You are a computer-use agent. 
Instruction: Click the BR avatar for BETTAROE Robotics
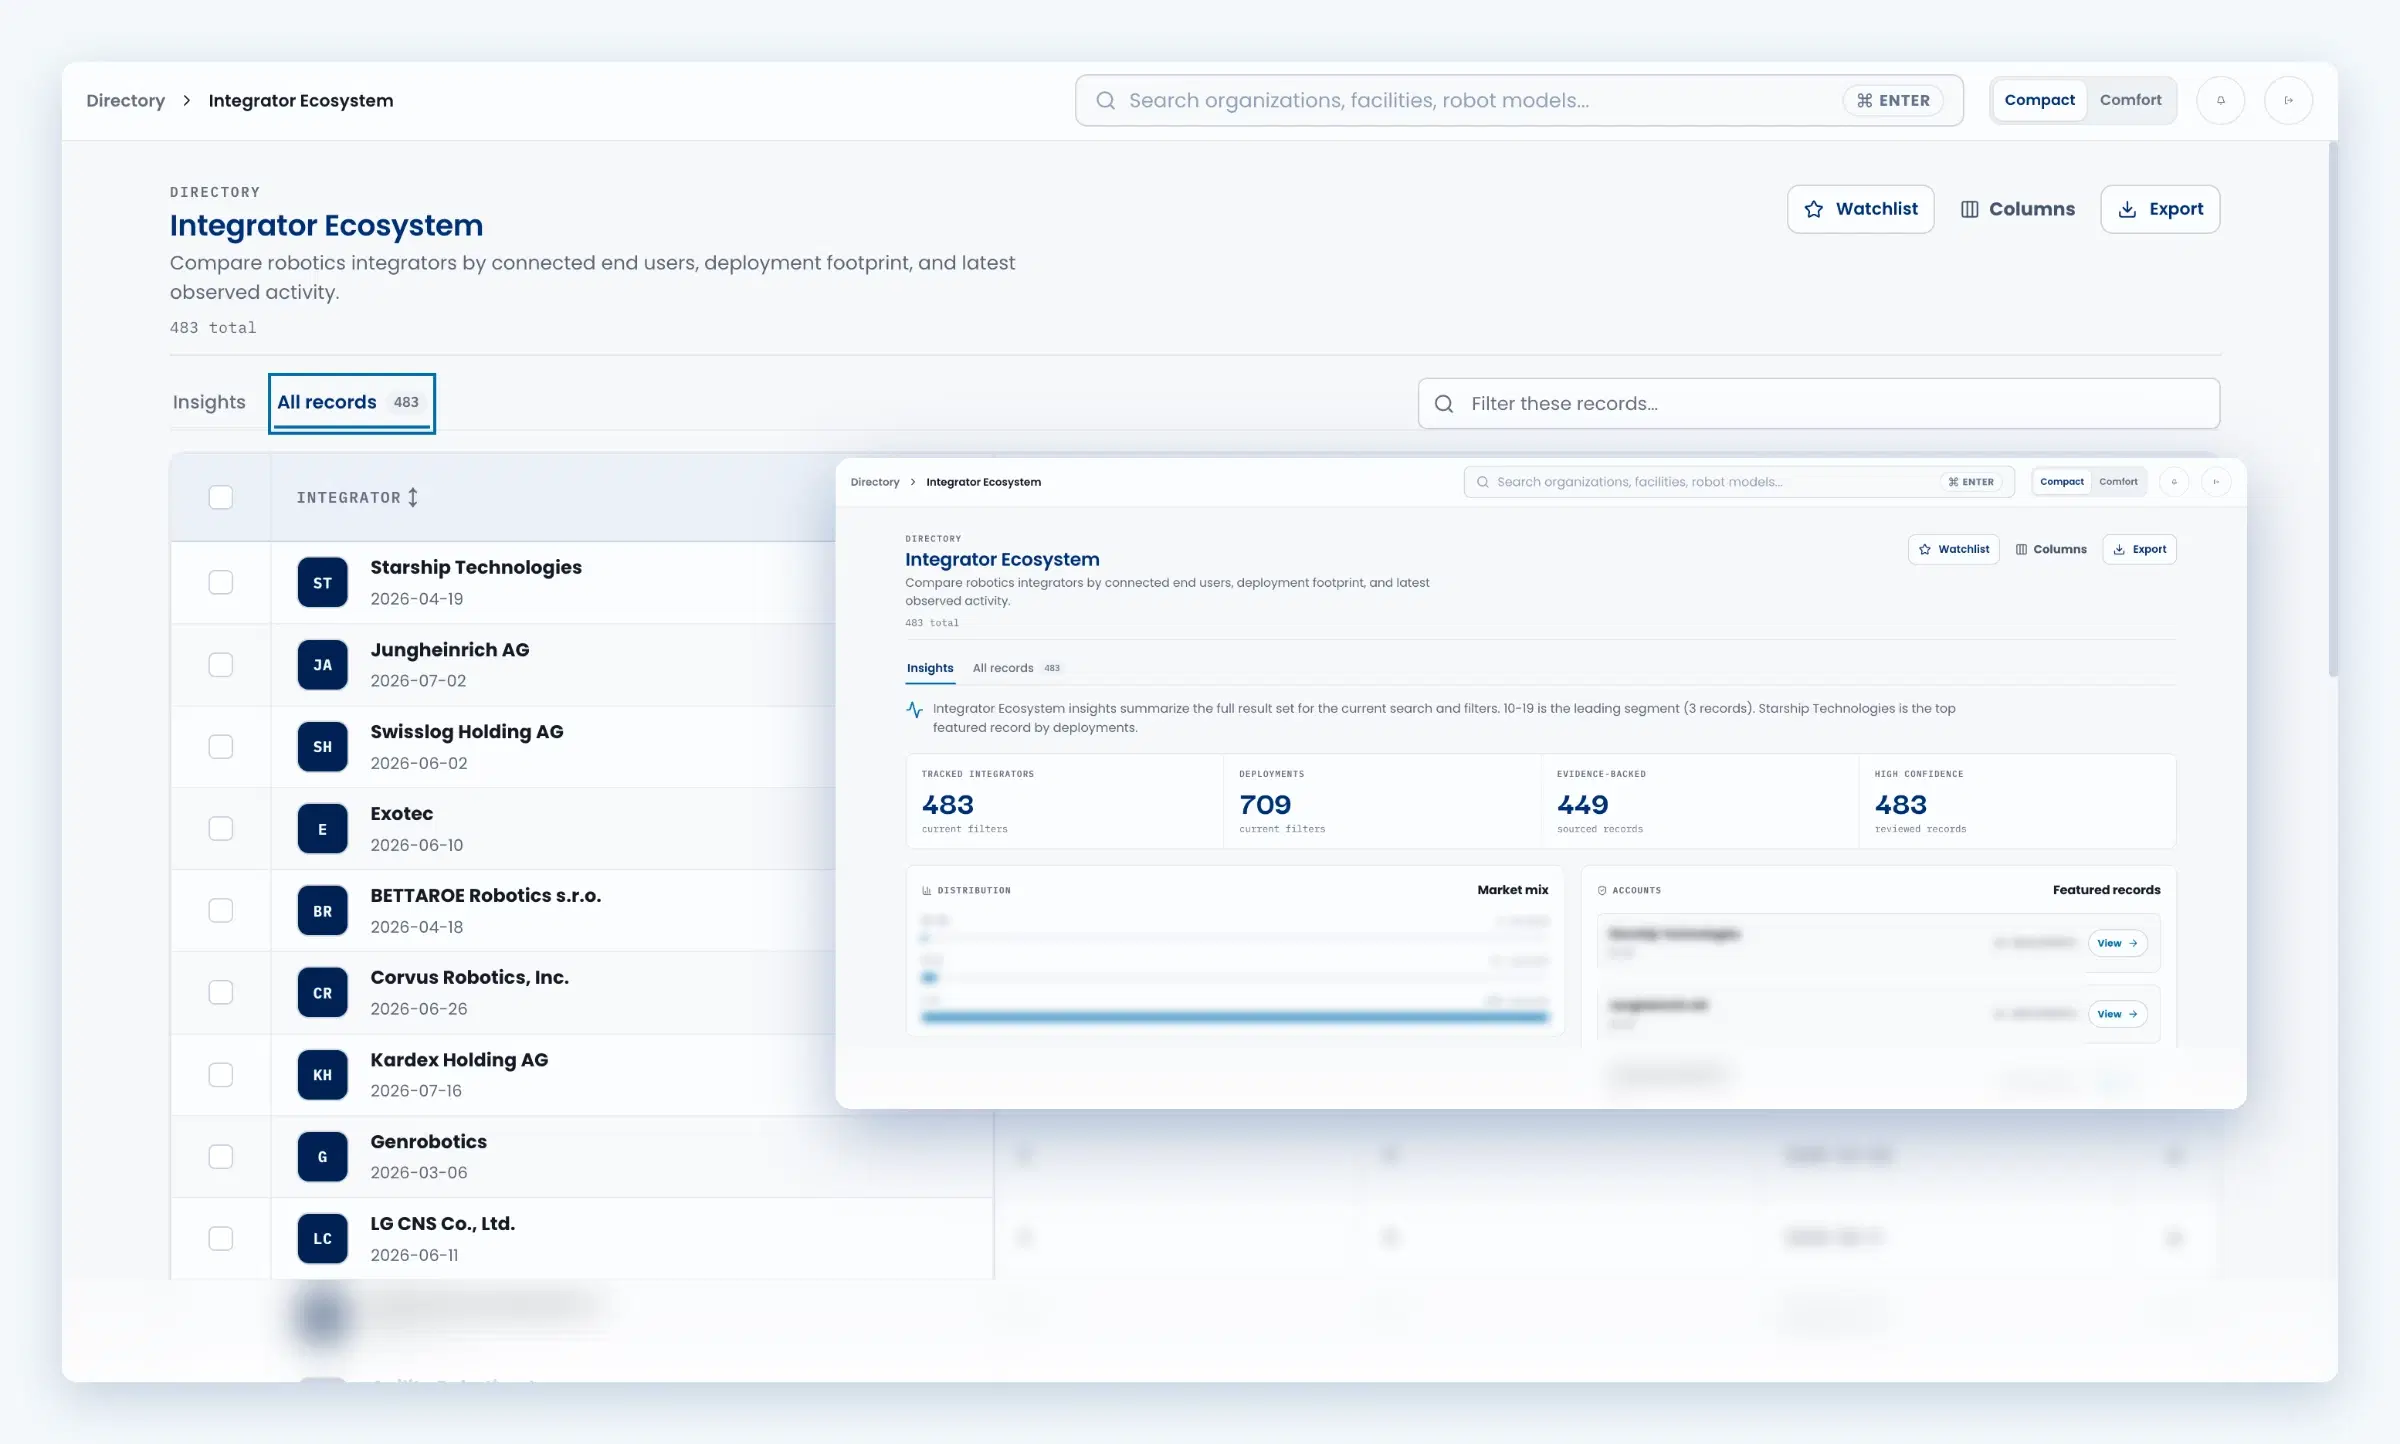pos(322,911)
